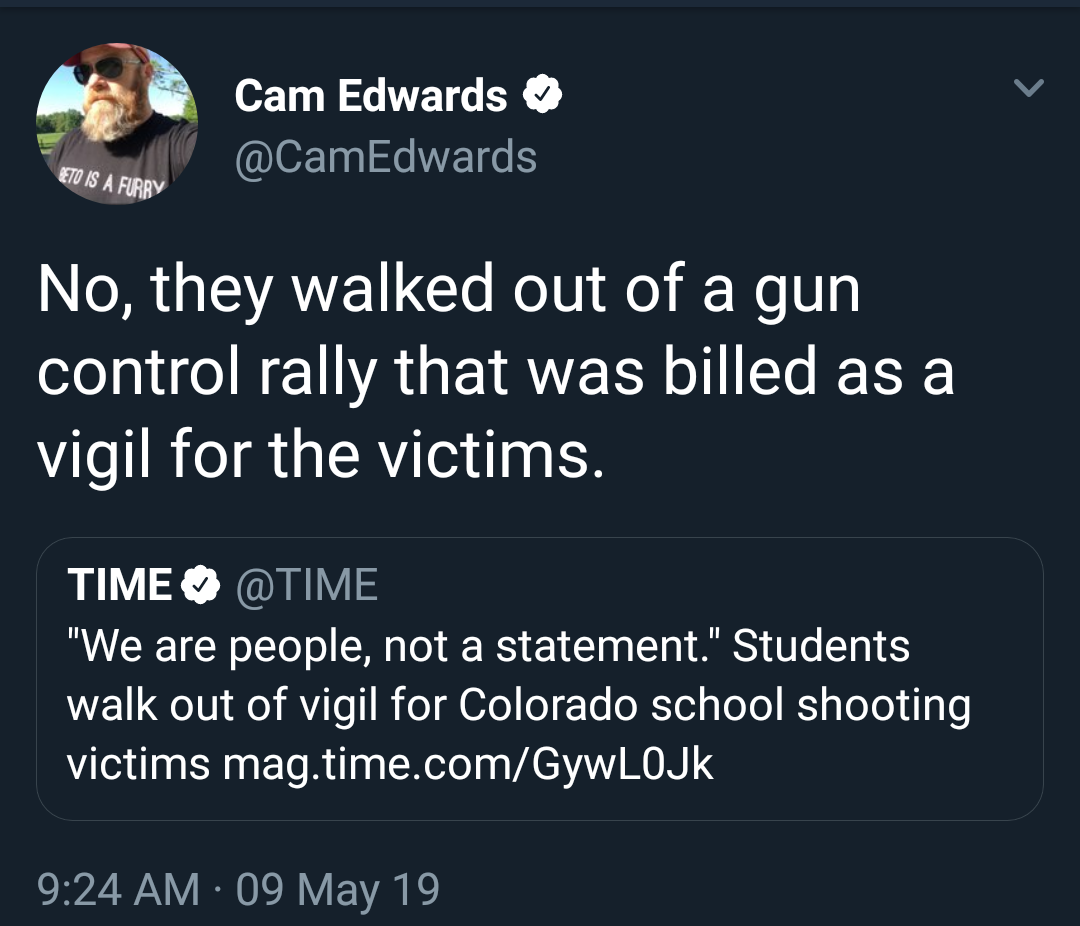Open the mag.time.com/GywL0Jk link

(x=468, y=764)
